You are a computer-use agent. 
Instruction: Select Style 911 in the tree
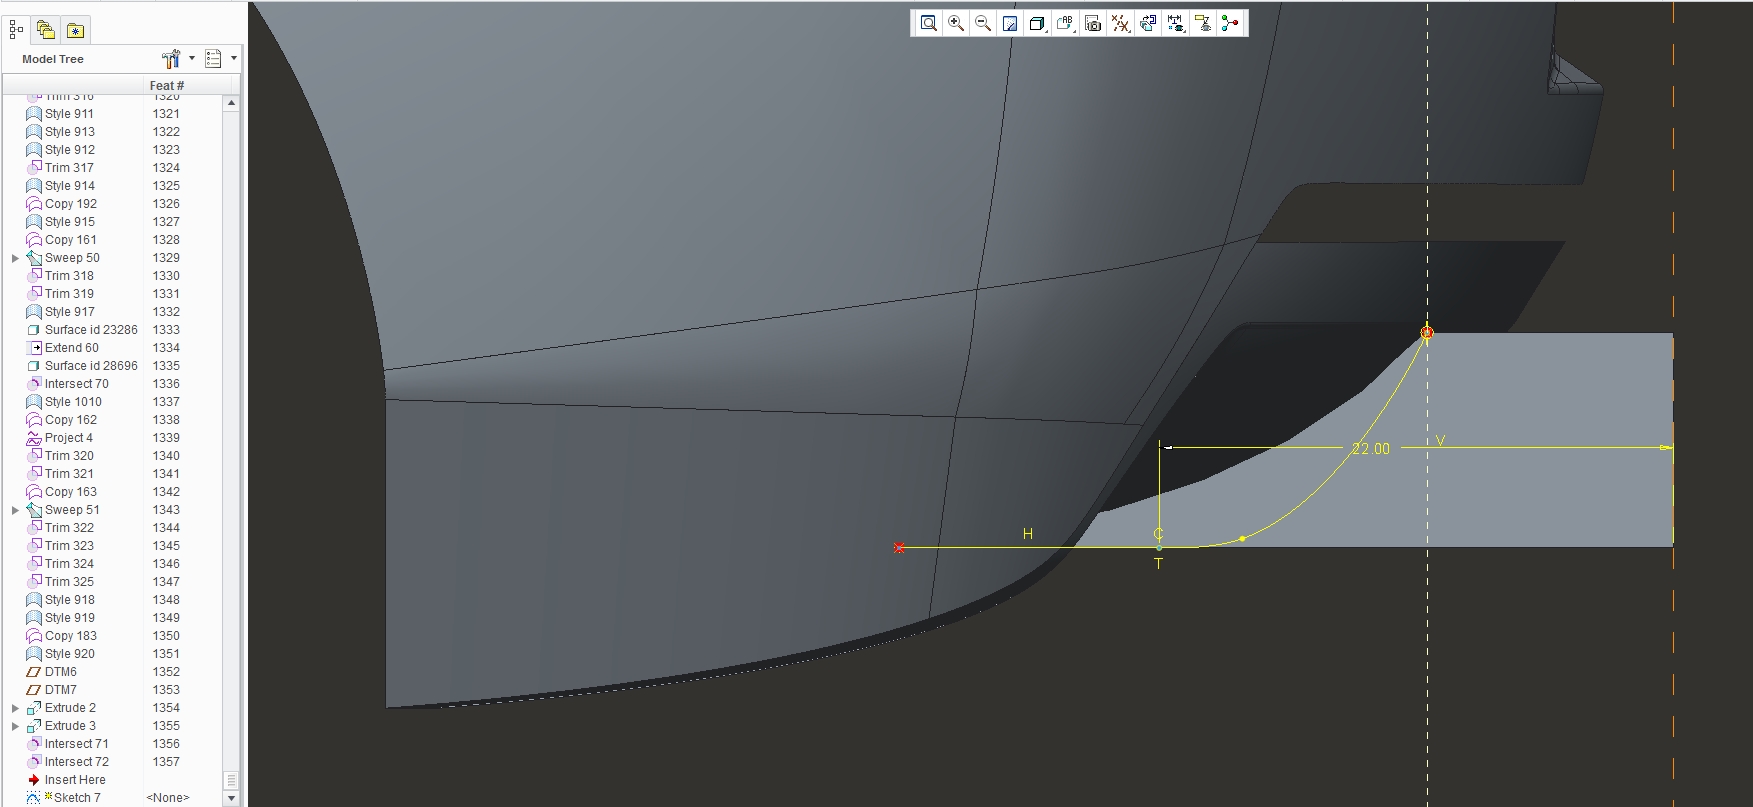[x=69, y=114]
